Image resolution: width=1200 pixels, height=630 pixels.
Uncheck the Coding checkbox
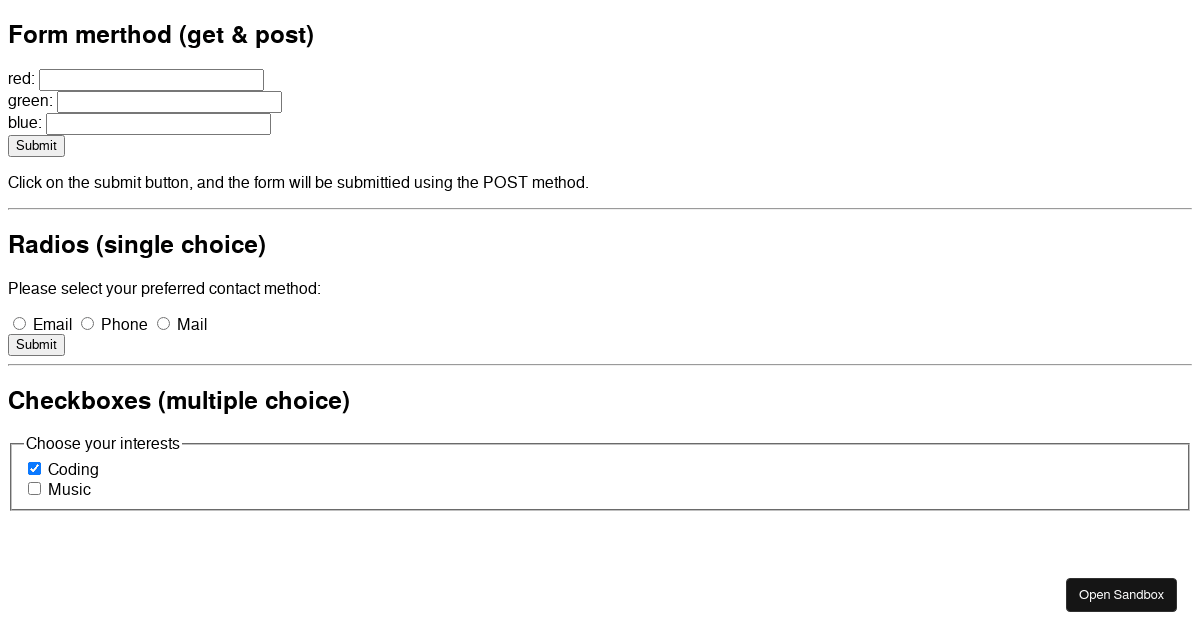click(34, 468)
